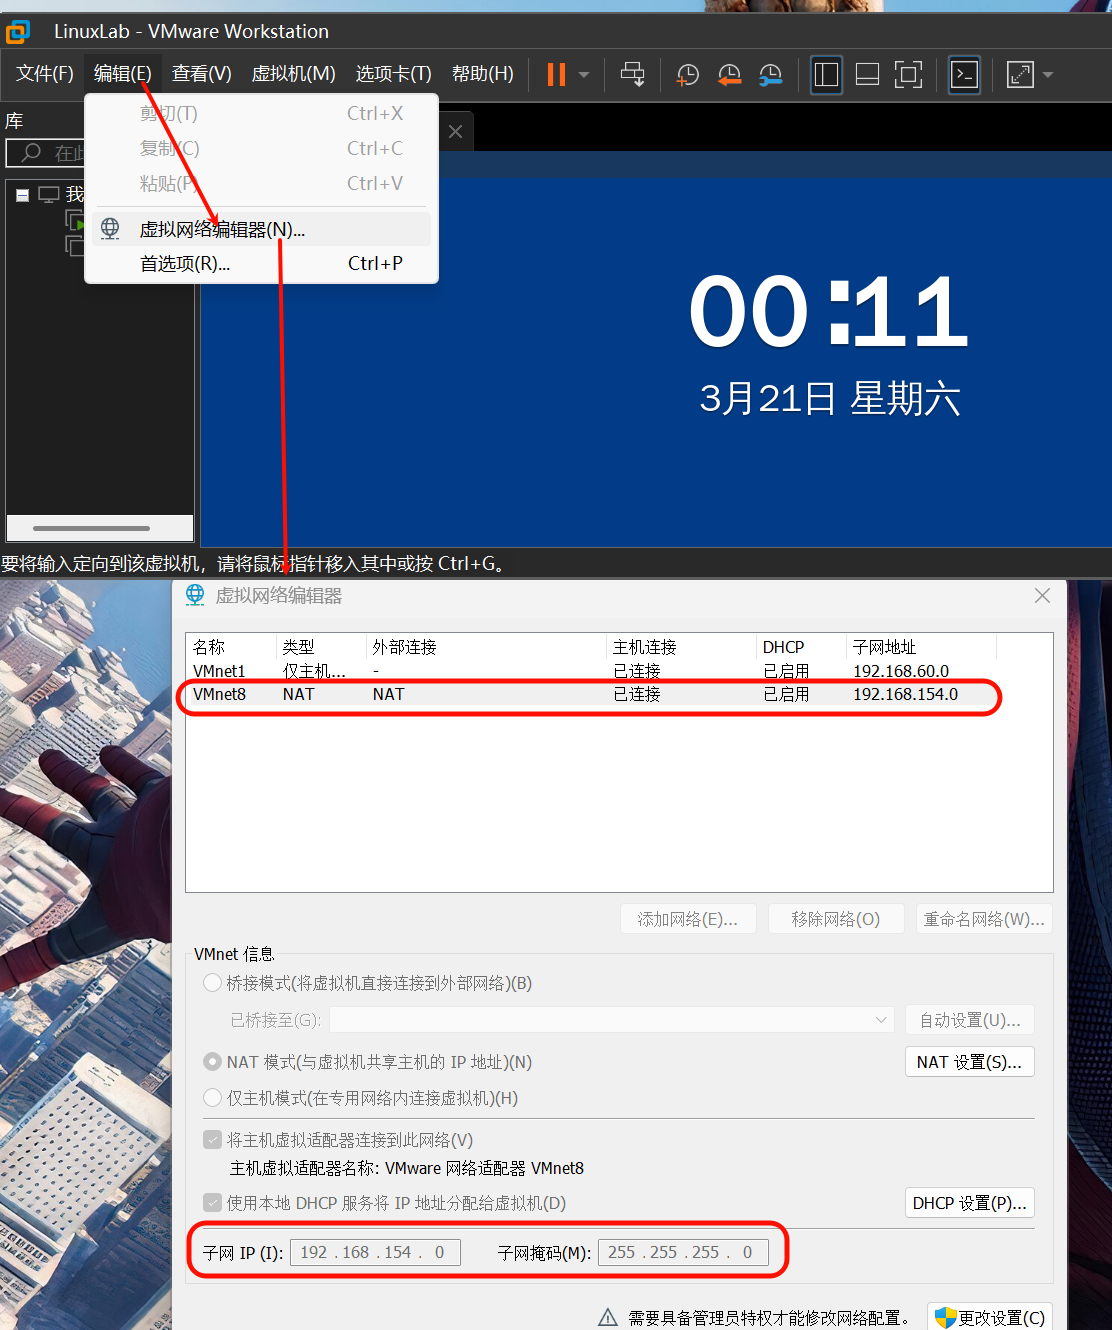Enter full screen mode icon
Viewport: 1112px width, 1330px height.
[x=908, y=74]
